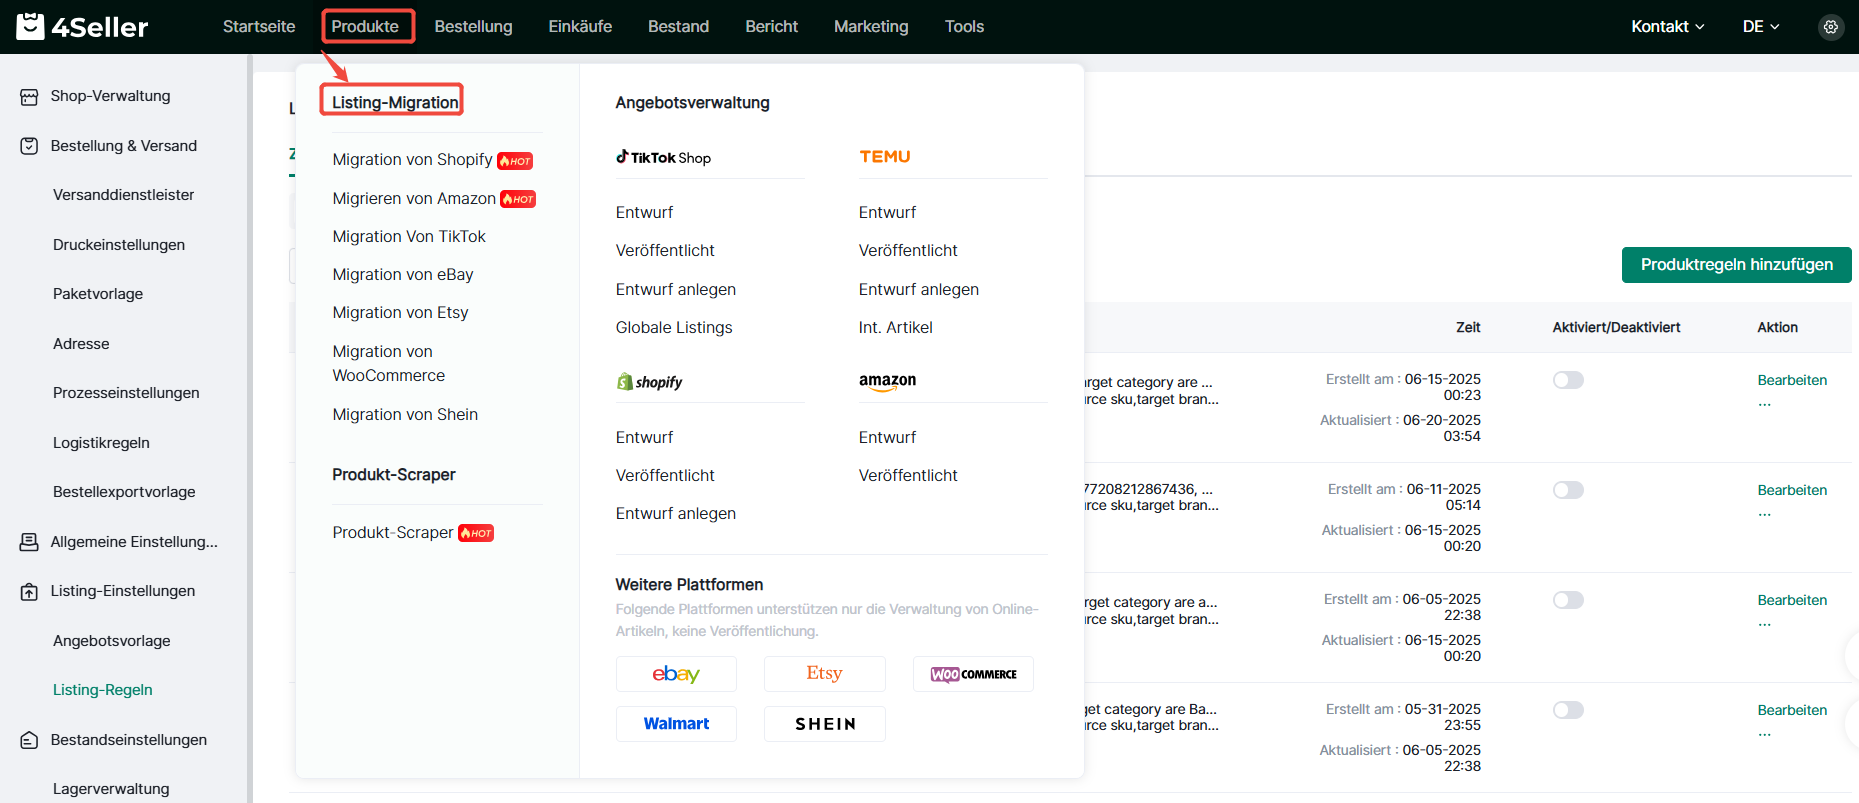Open Entwurf anlegen under Shopify
Screen dimensions: 1859x803
[676, 514]
